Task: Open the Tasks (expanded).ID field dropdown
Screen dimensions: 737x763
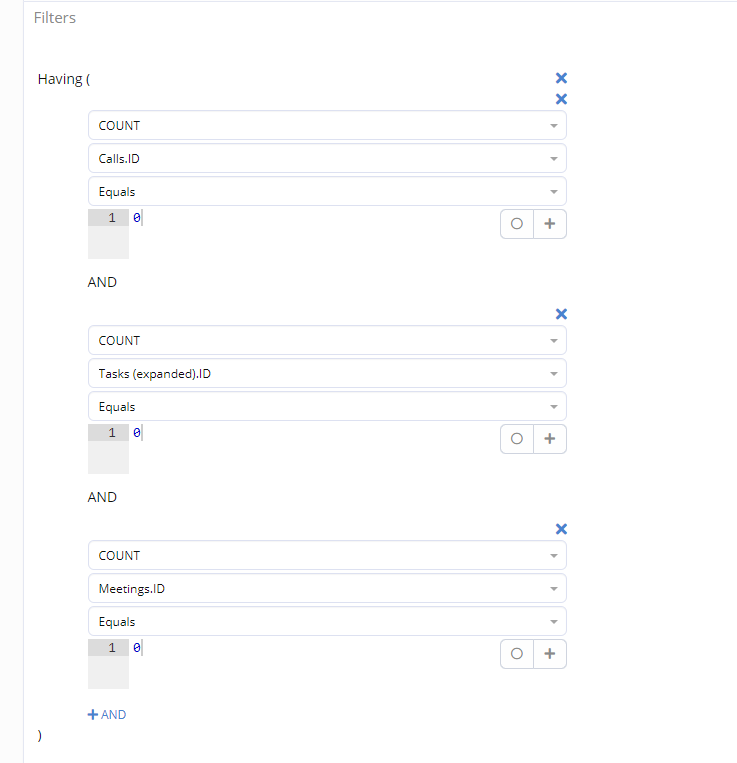Action: [x=327, y=373]
